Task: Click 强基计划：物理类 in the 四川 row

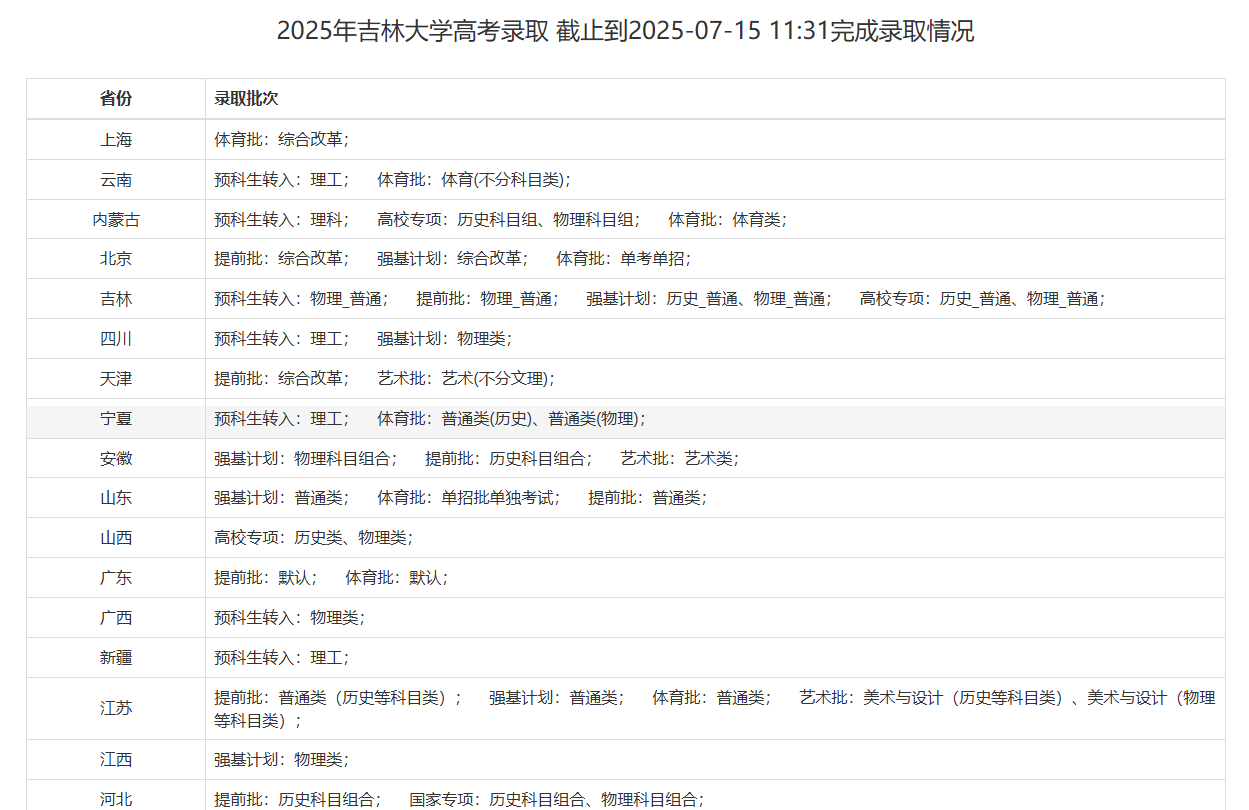Action: coord(444,339)
